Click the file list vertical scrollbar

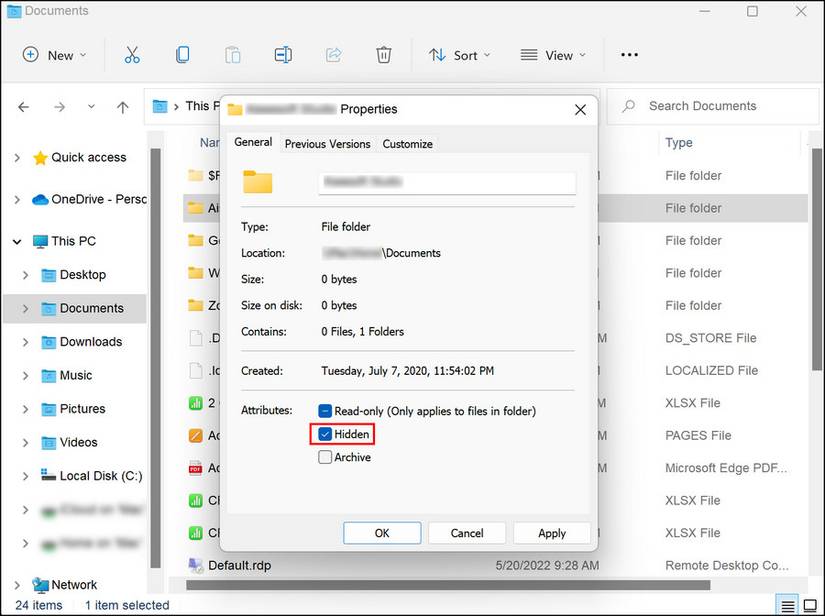click(816, 258)
